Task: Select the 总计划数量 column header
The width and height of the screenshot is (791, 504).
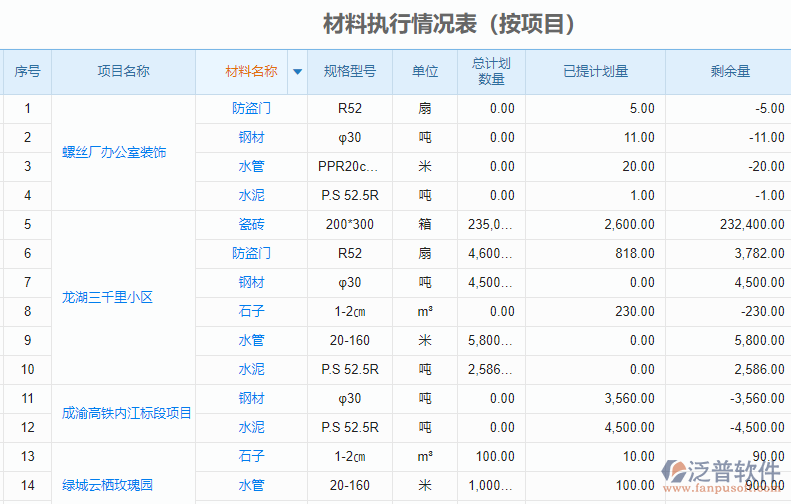Action: (491, 72)
